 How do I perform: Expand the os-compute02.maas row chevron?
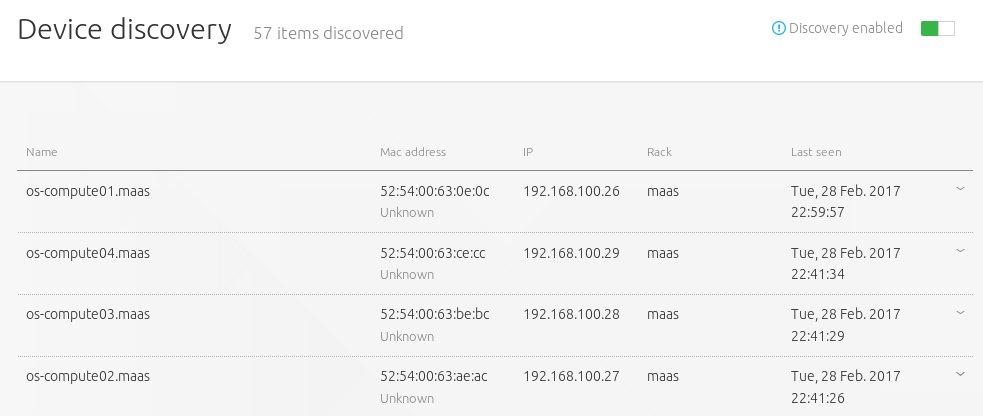(x=960, y=374)
